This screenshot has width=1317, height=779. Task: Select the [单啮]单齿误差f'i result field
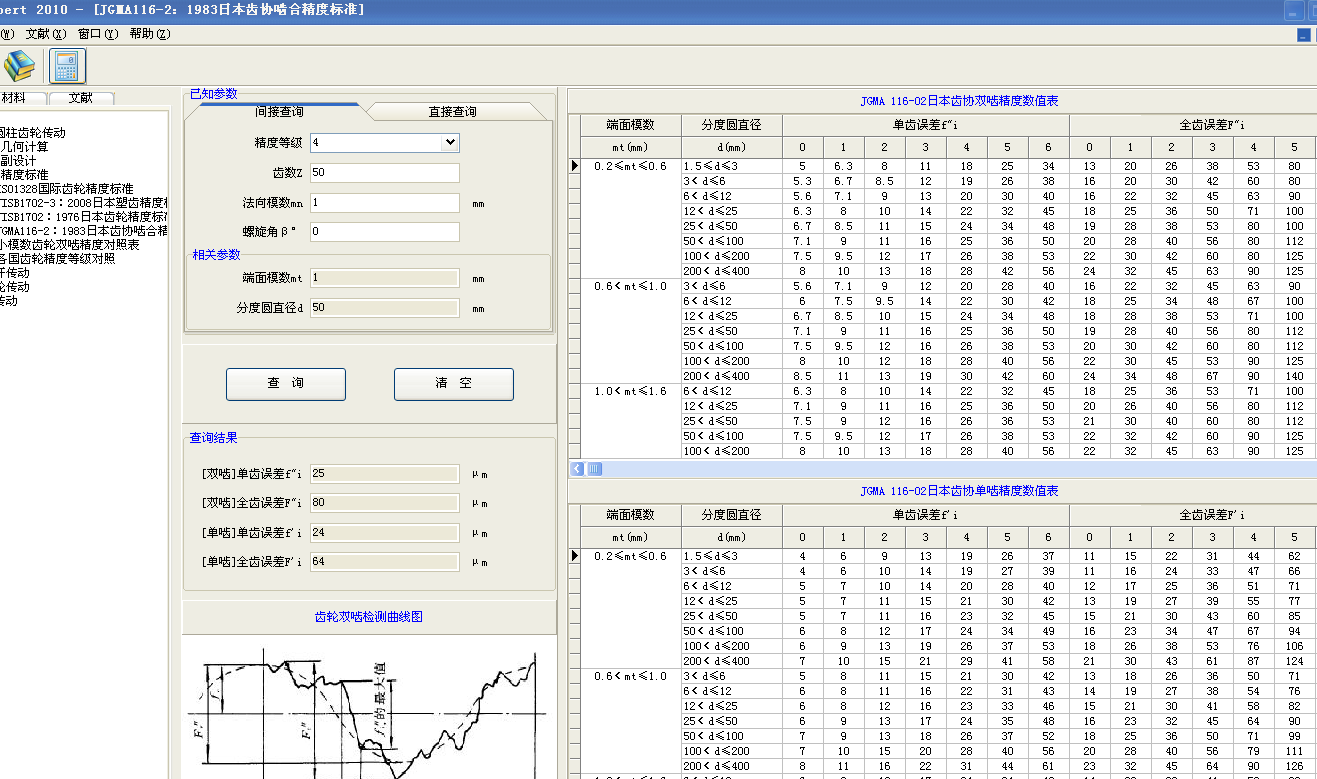click(384, 533)
